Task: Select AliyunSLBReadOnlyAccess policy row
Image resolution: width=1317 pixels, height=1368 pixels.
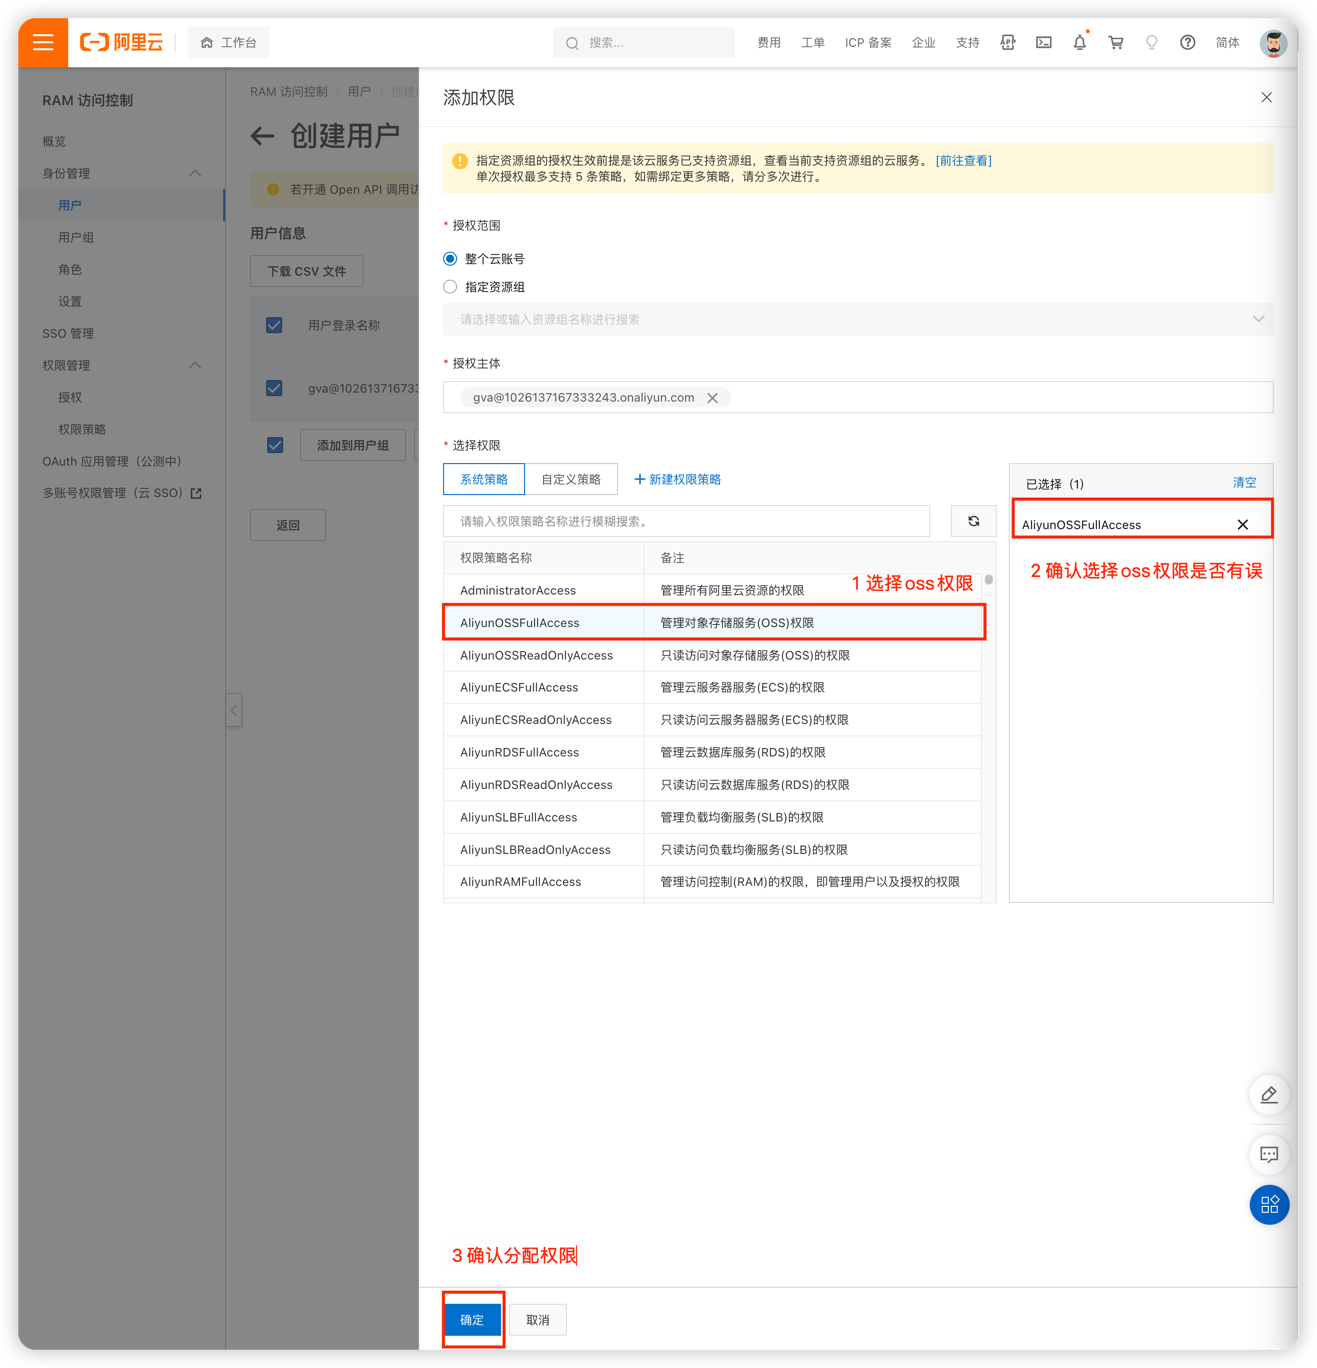Action: pos(712,849)
